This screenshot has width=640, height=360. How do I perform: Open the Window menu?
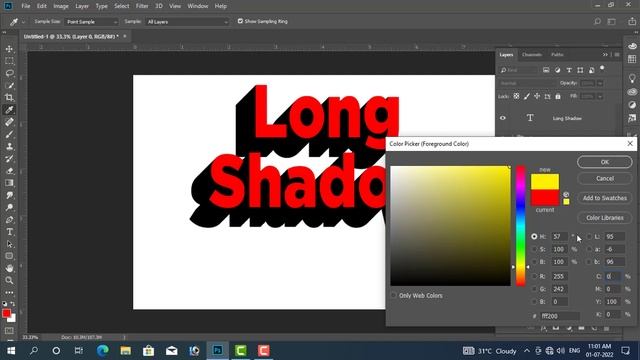click(198, 6)
